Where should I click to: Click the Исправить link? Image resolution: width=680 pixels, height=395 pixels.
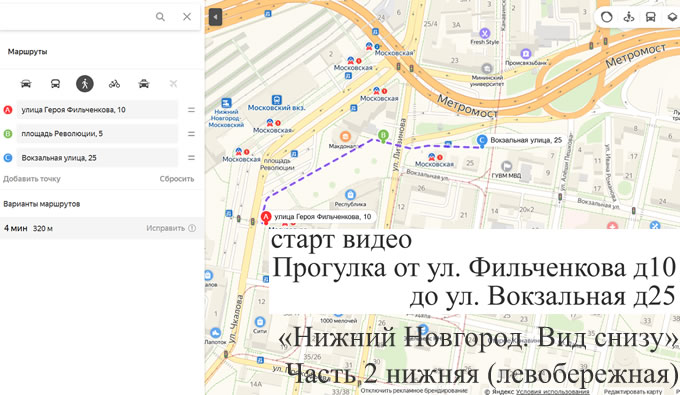(x=166, y=228)
